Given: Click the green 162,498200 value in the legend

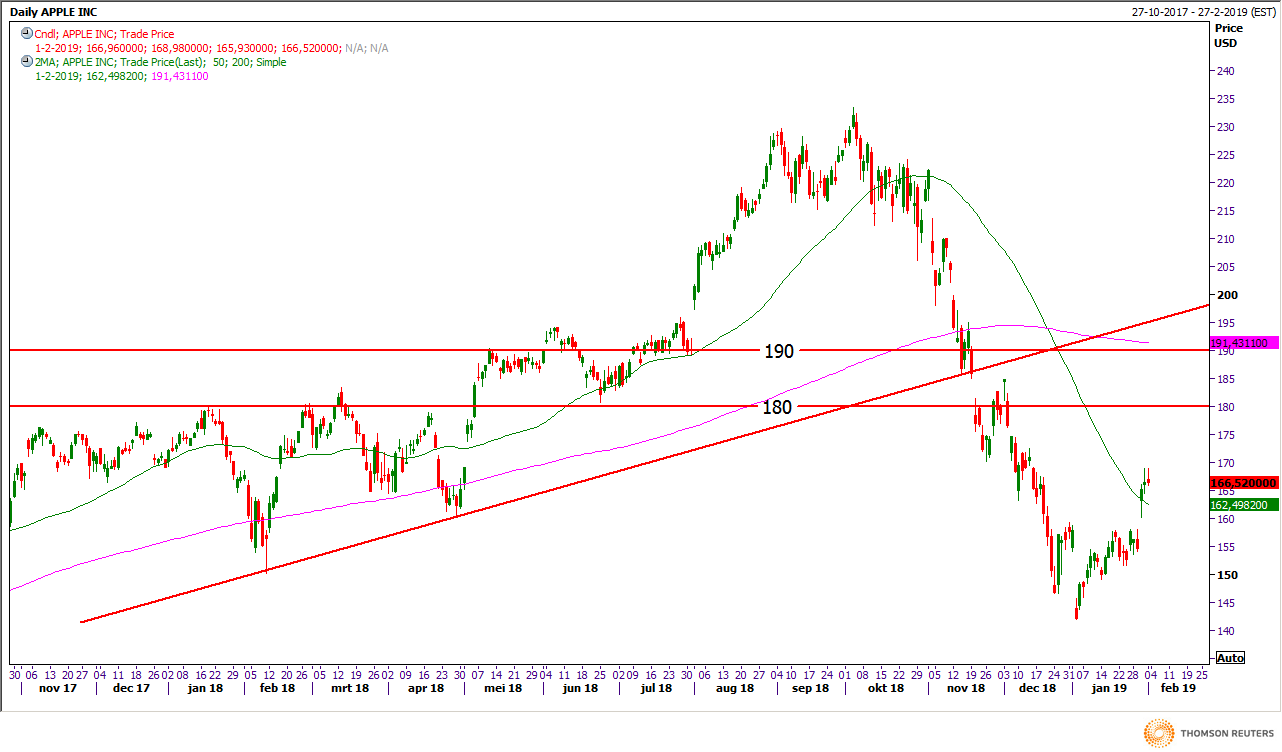Looking at the screenshot, I should click(116, 76).
